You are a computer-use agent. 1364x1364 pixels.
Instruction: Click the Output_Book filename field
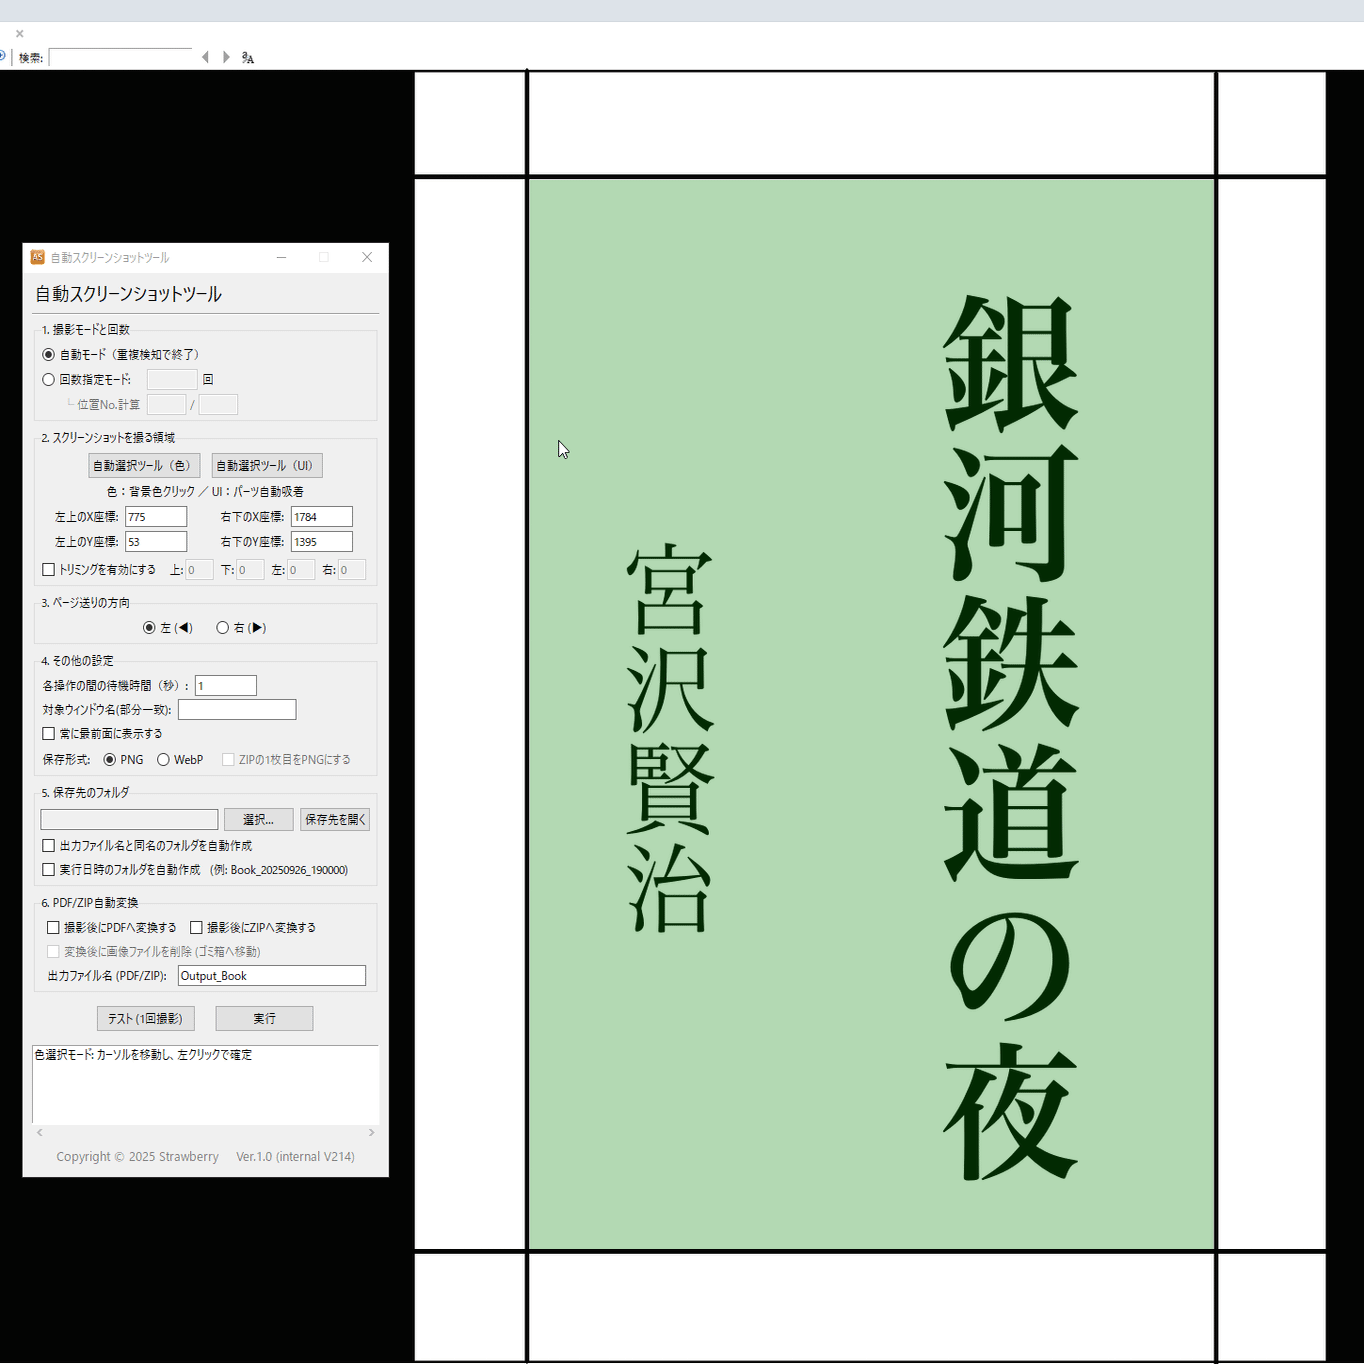[x=272, y=976]
